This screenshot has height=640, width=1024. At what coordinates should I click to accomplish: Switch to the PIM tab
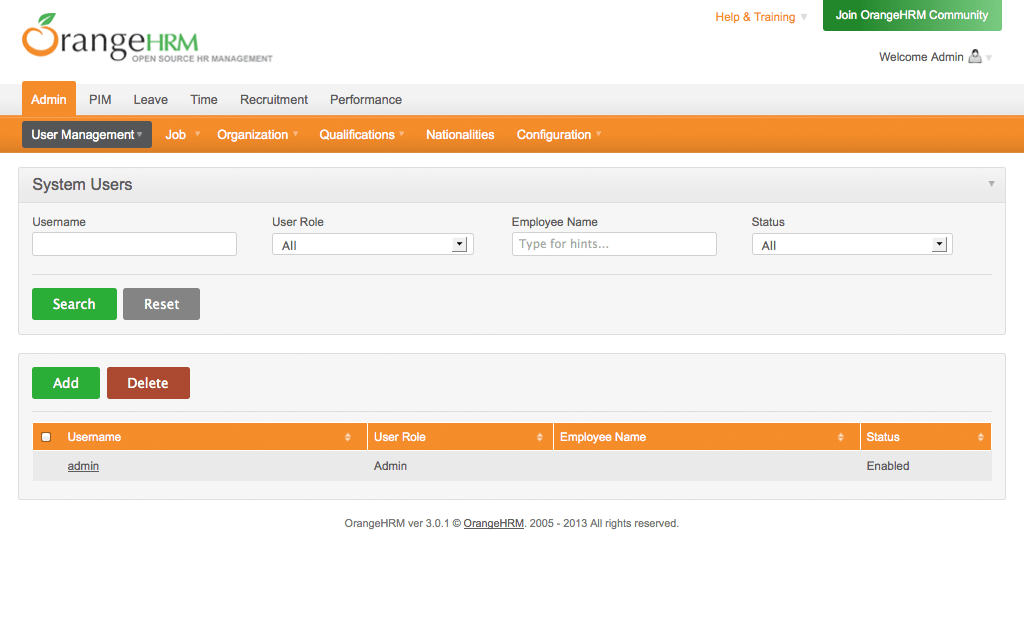(x=100, y=100)
